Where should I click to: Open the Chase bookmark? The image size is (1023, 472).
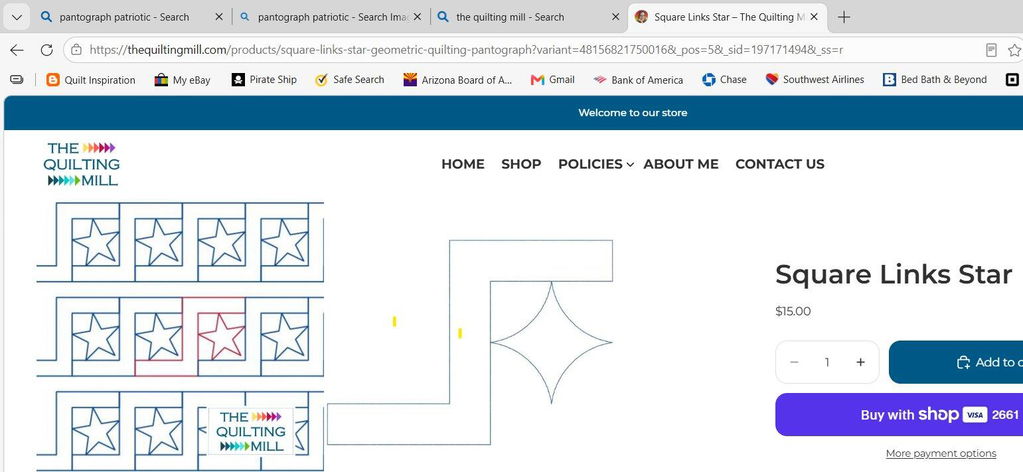(x=724, y=80)
